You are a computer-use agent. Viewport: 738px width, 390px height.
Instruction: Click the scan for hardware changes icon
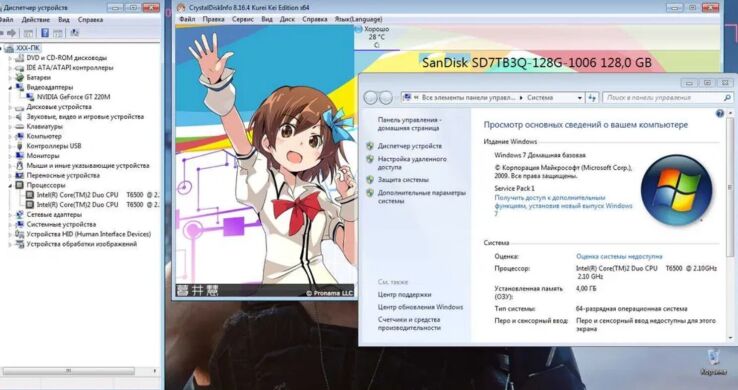click(74, 33)
